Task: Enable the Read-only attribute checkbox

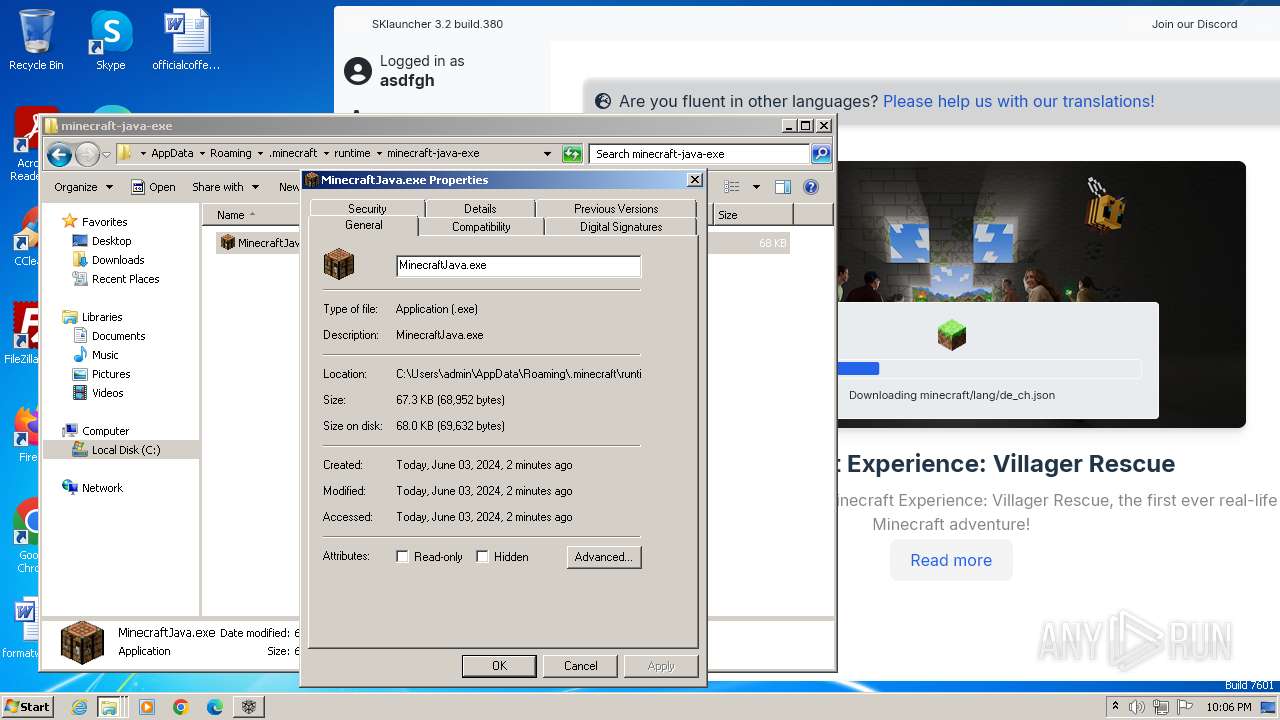Action: (x=403, y=557)
